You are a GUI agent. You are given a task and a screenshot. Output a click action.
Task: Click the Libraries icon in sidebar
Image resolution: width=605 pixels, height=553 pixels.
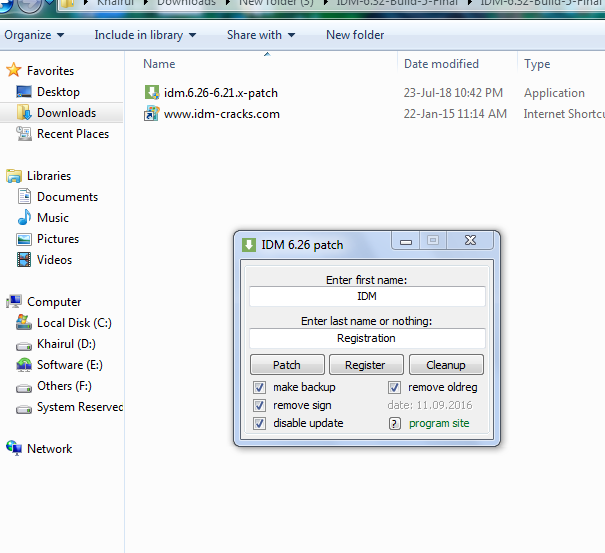click(14, 176)
